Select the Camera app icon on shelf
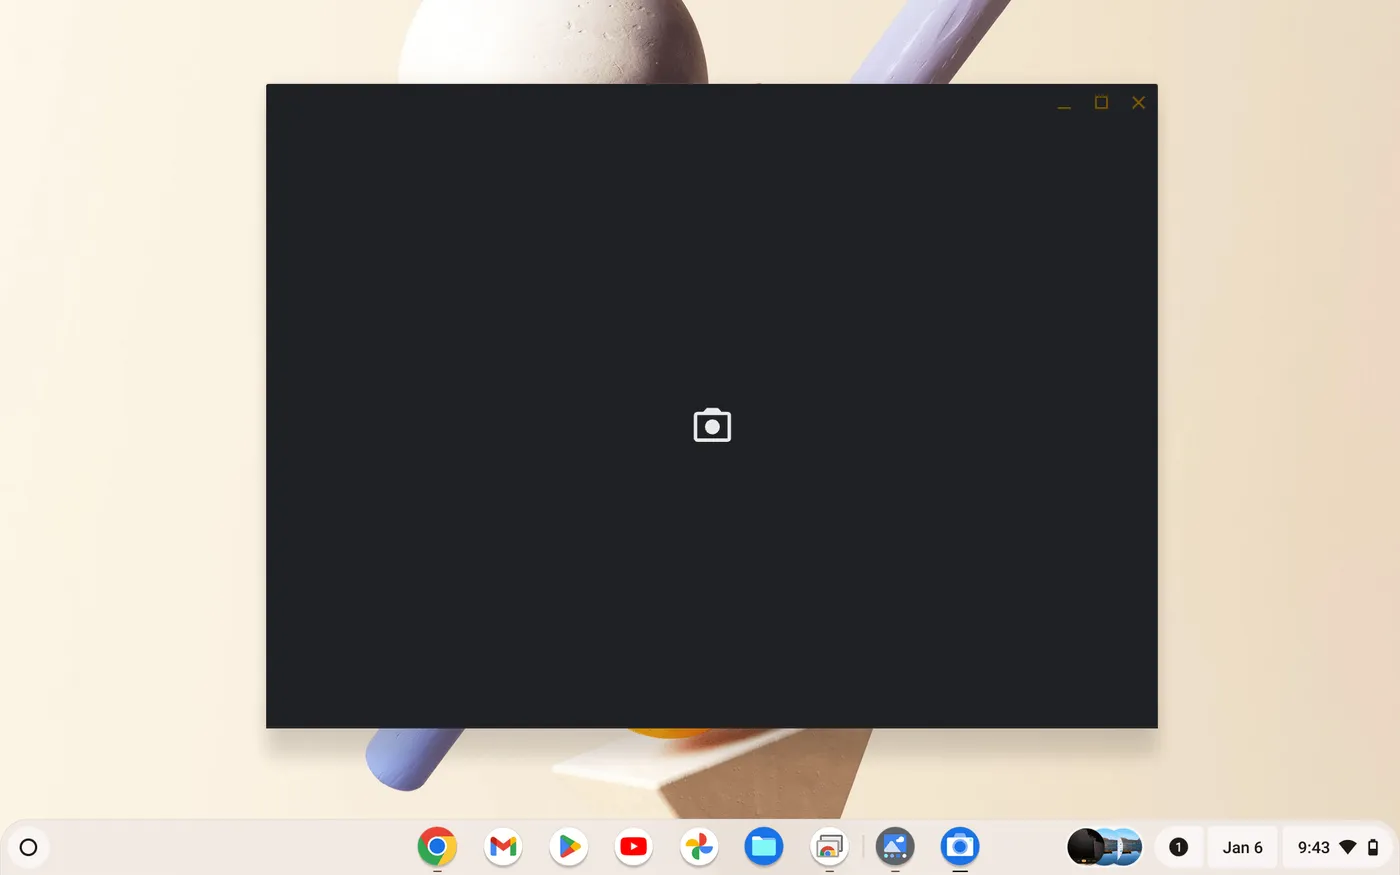The width and height of the screenshot is (1400, 875). (x=960, y=847)
